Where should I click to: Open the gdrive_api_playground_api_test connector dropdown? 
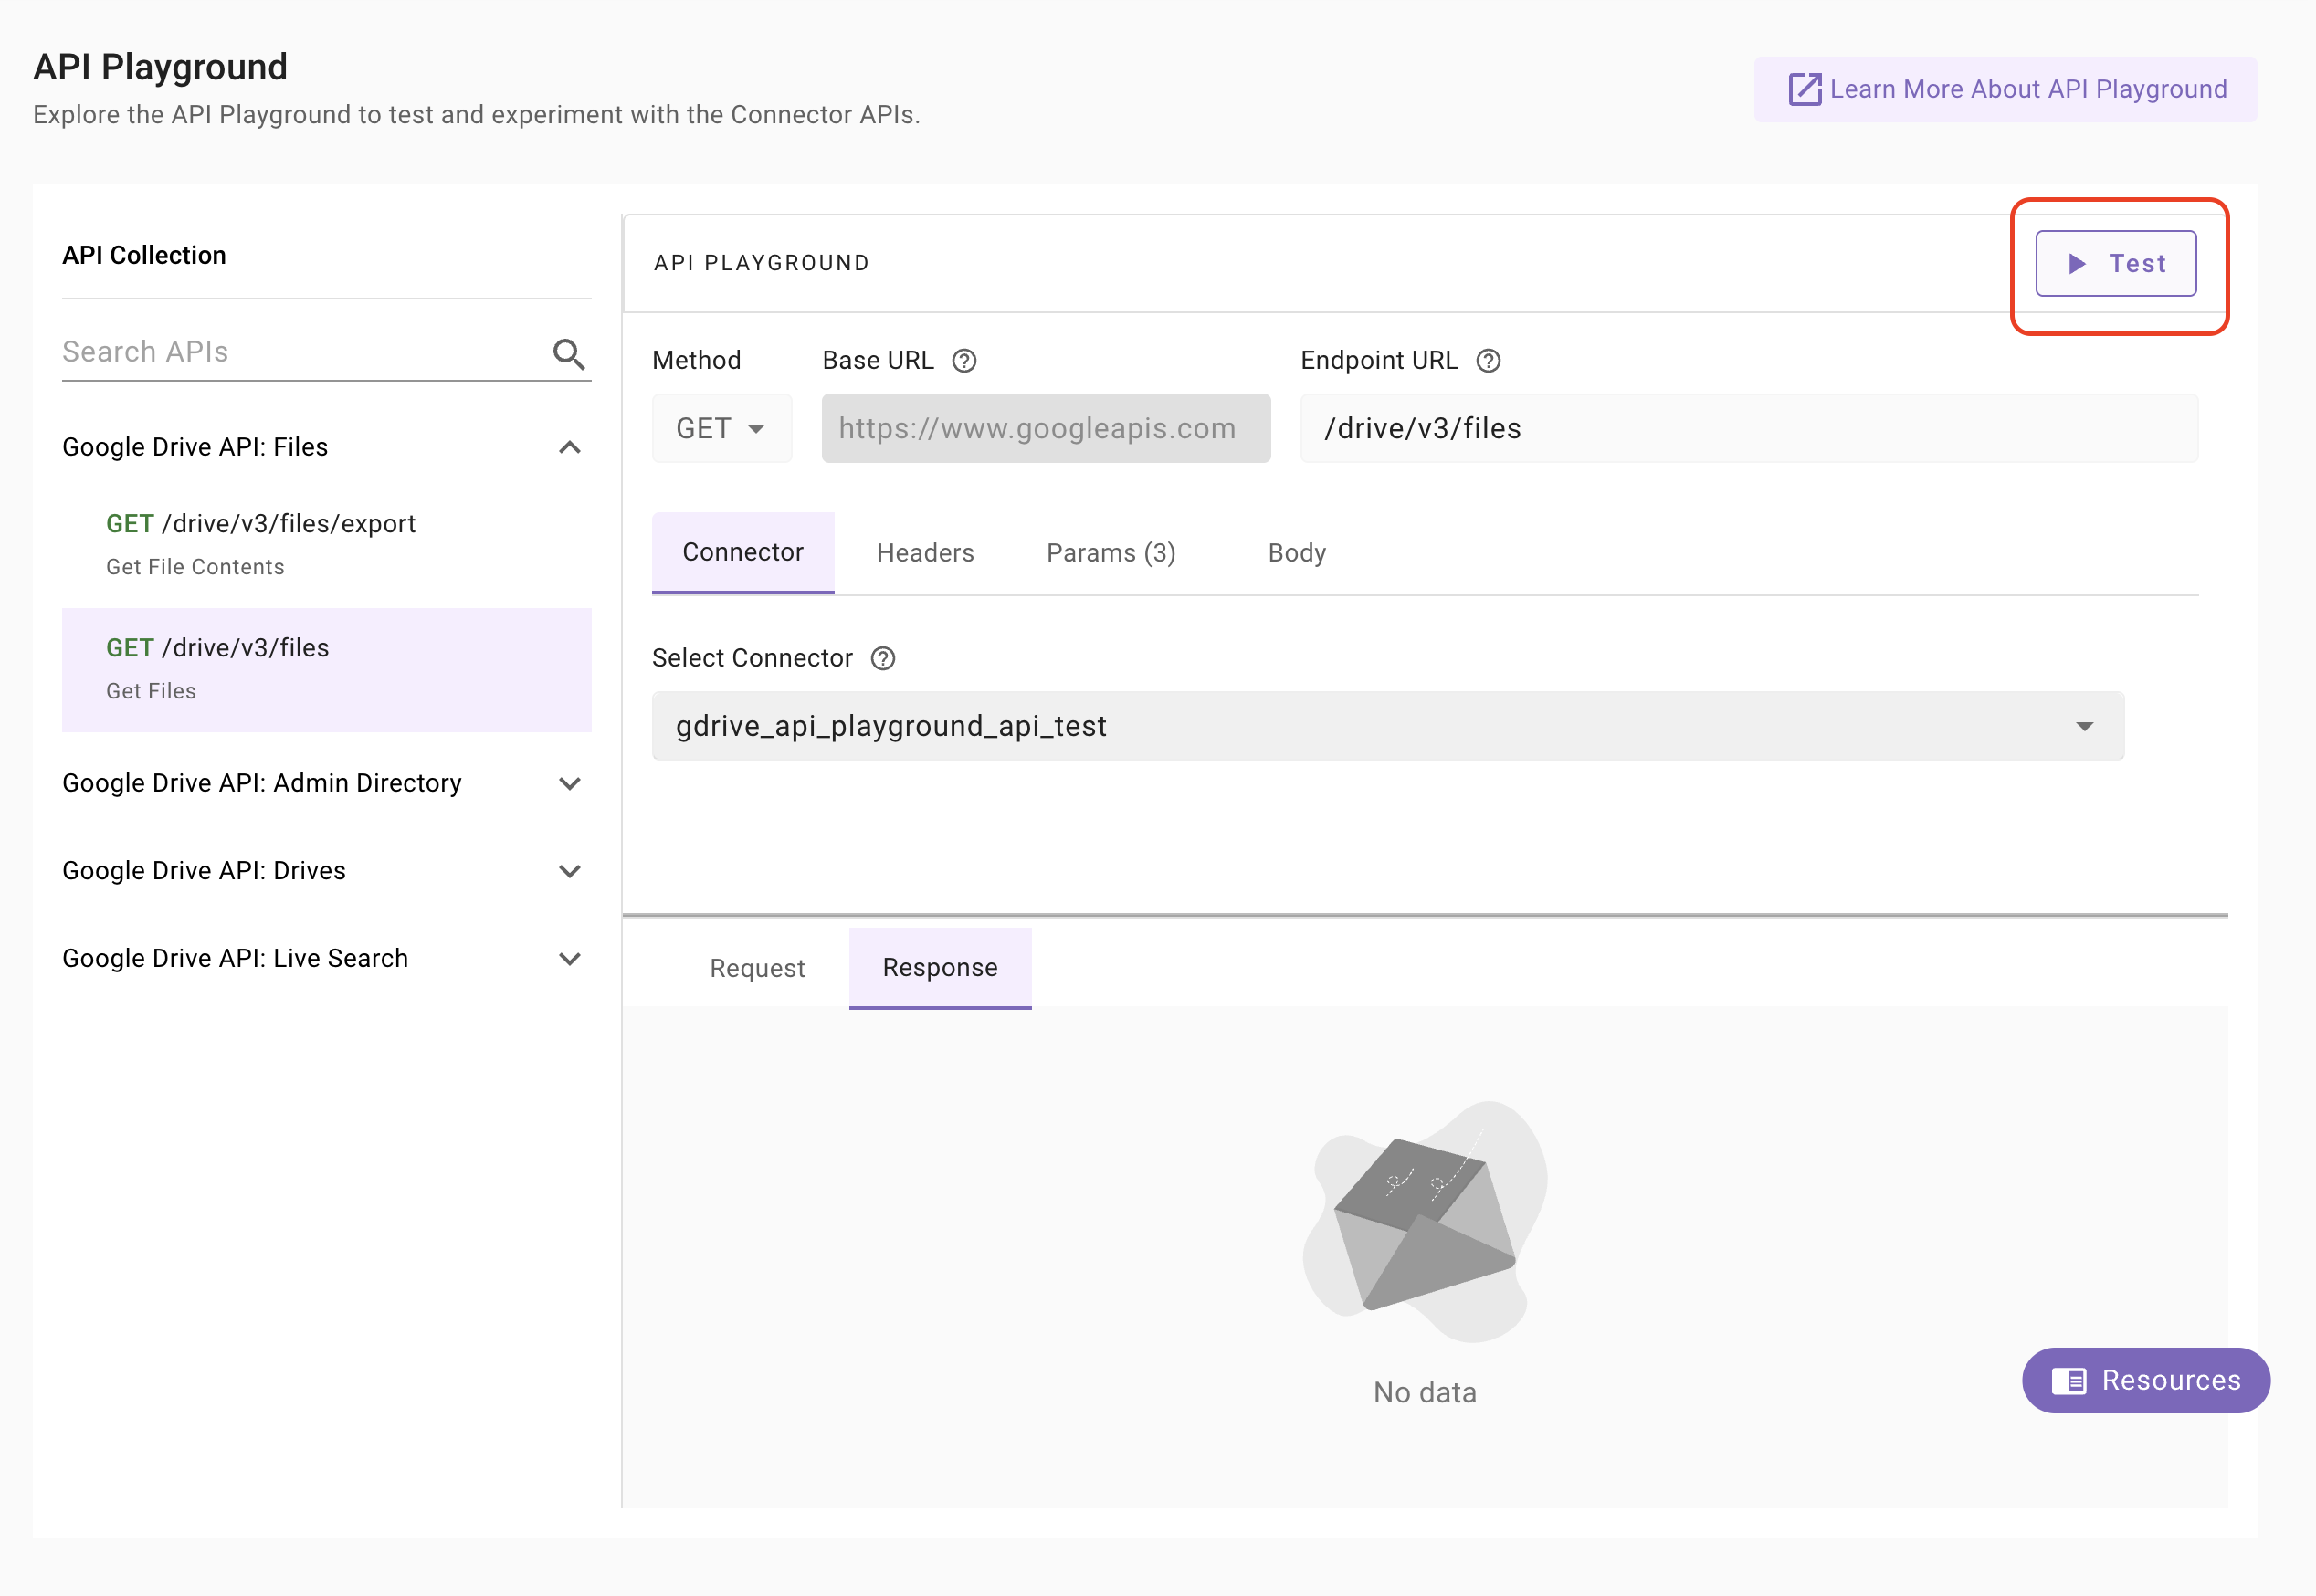(1387, 726)
